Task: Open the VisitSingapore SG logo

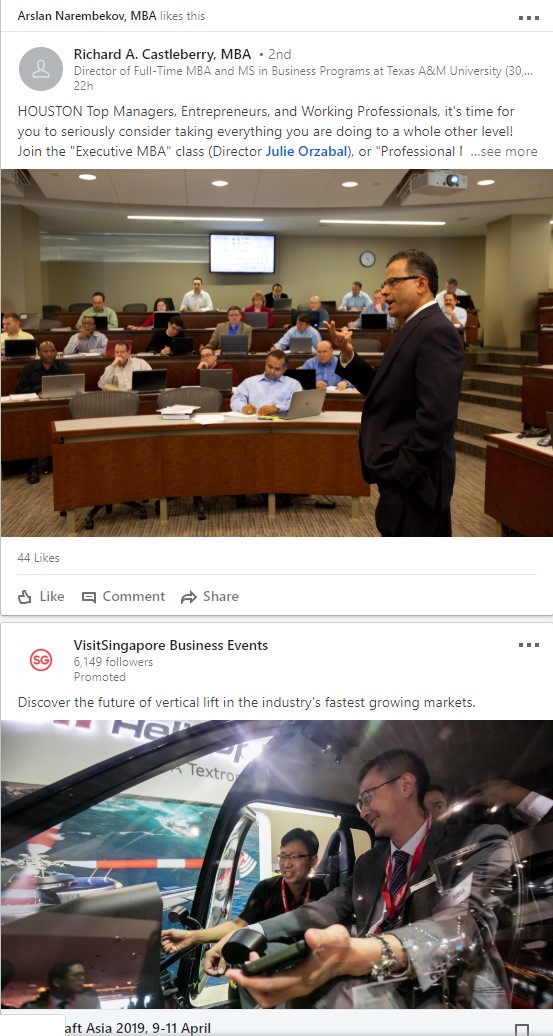Action: [x=41, y=660]
